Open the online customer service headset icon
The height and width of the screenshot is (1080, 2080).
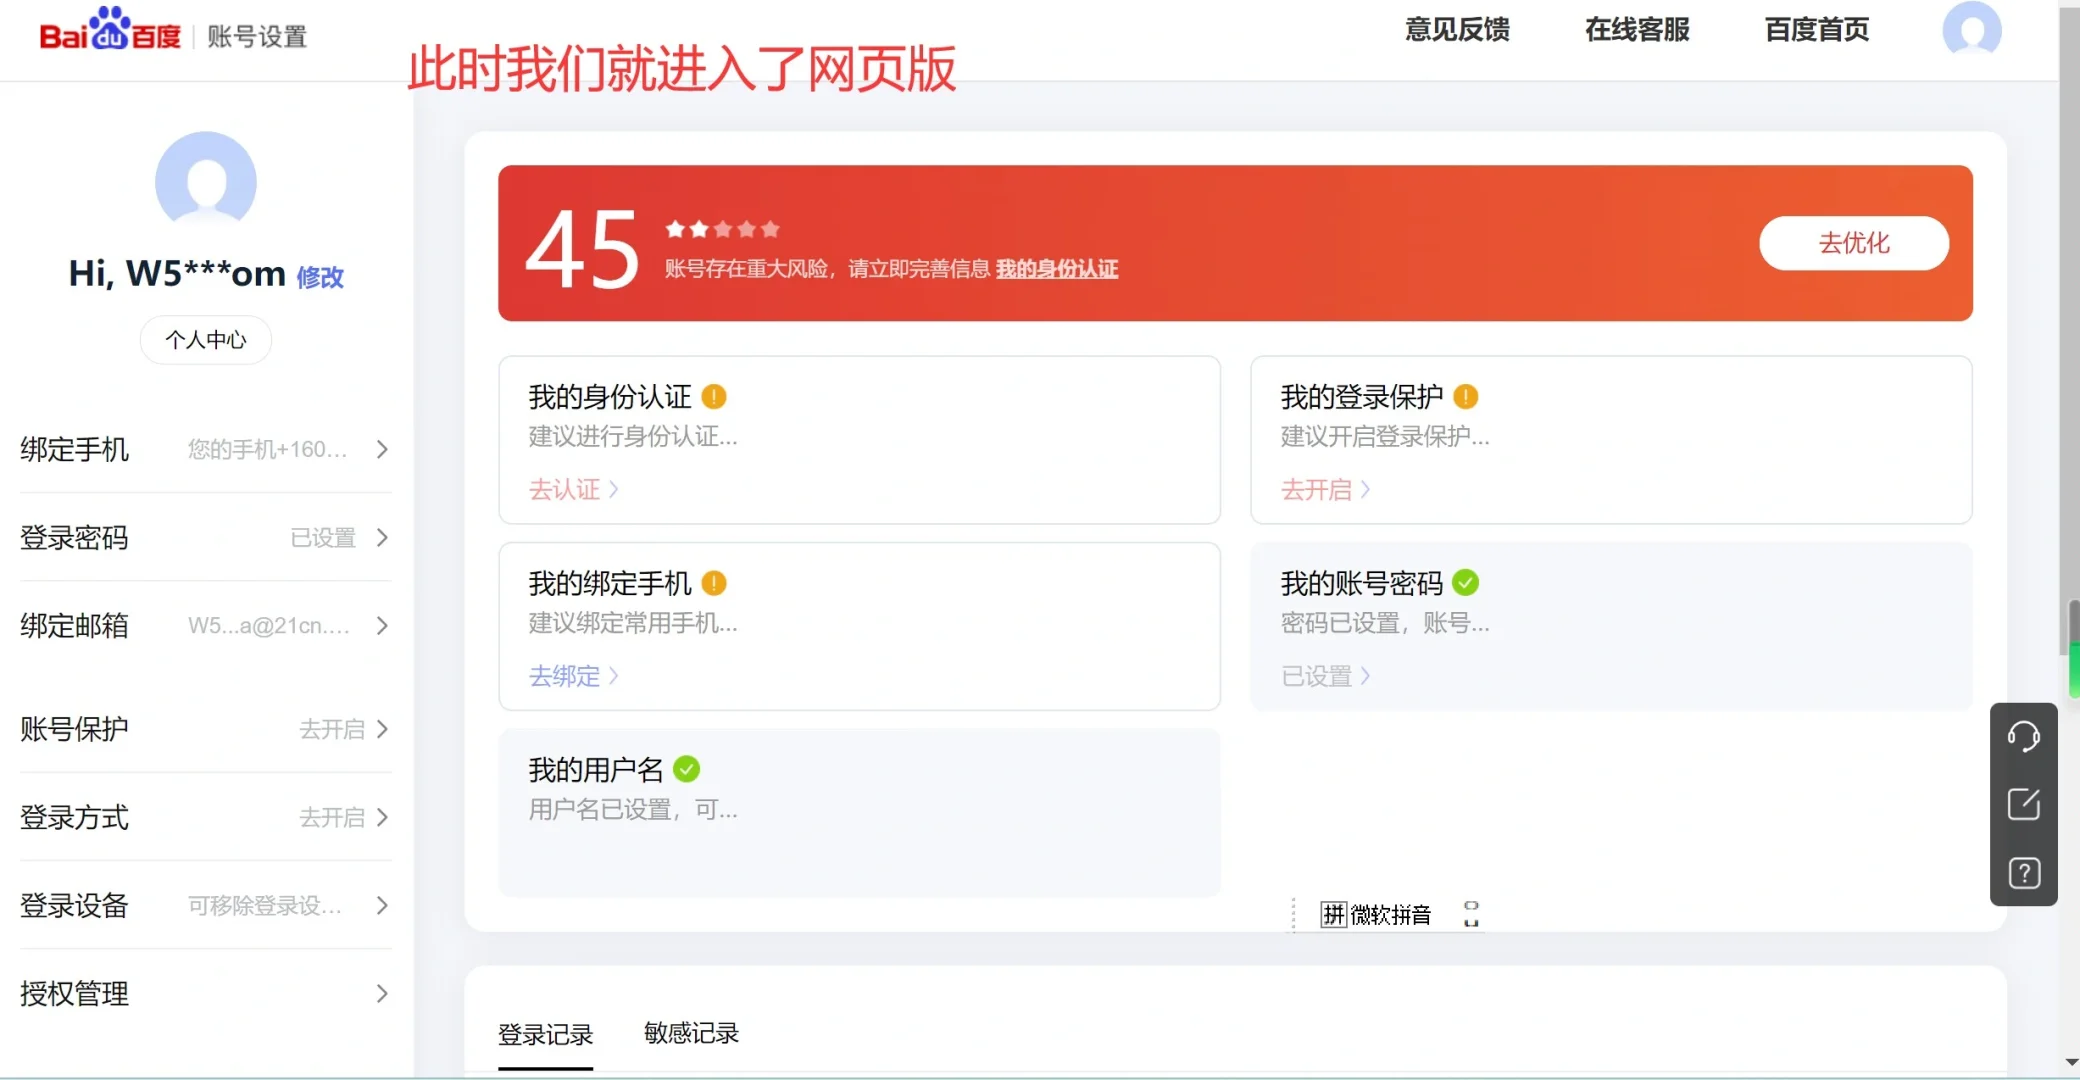[2023, 735]
